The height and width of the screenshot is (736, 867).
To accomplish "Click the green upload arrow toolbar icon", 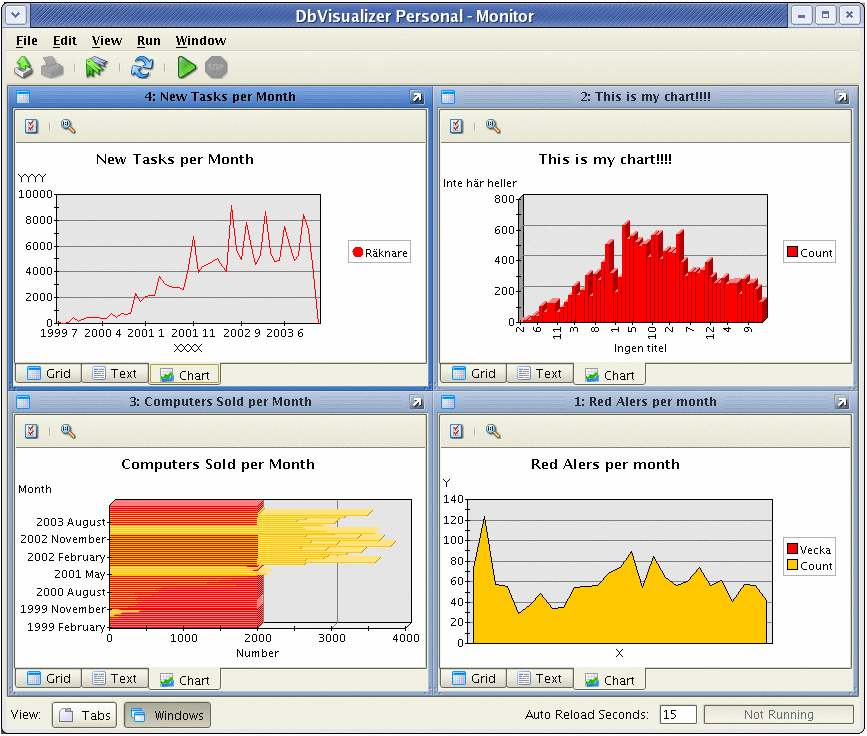I will pyautogui.click(x=24, y=68).
